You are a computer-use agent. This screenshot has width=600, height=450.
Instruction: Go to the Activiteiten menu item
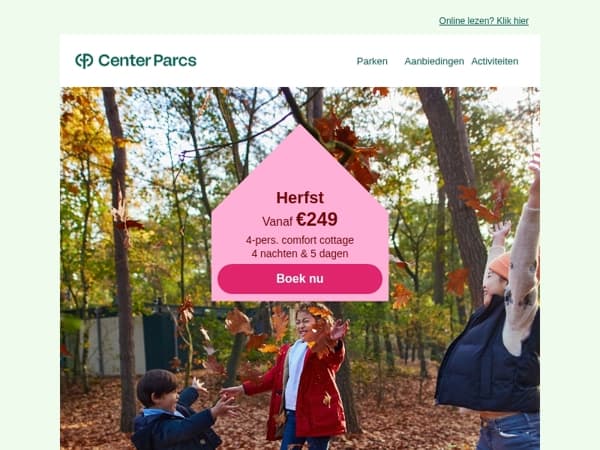494,61
